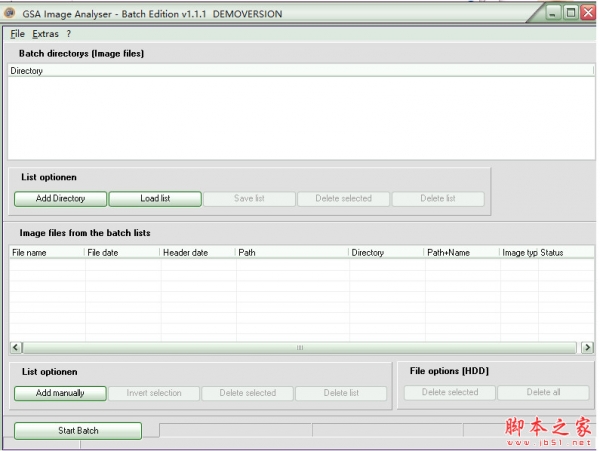This screenshot has width=600, height=451.
Task: Click Delete selected in the upper List optionen
Action: [344, 199]
